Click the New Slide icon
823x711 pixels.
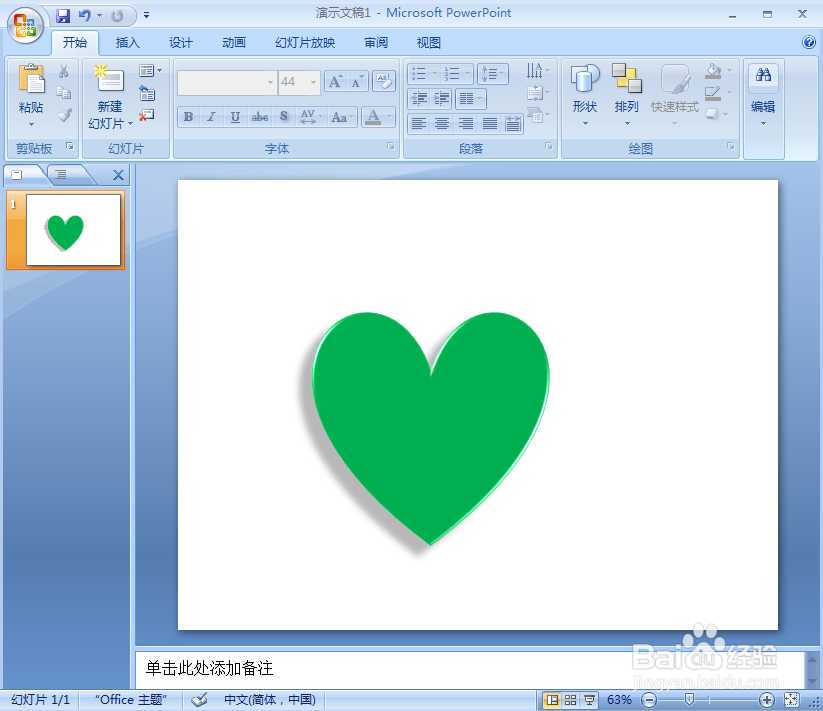(109, 79)
